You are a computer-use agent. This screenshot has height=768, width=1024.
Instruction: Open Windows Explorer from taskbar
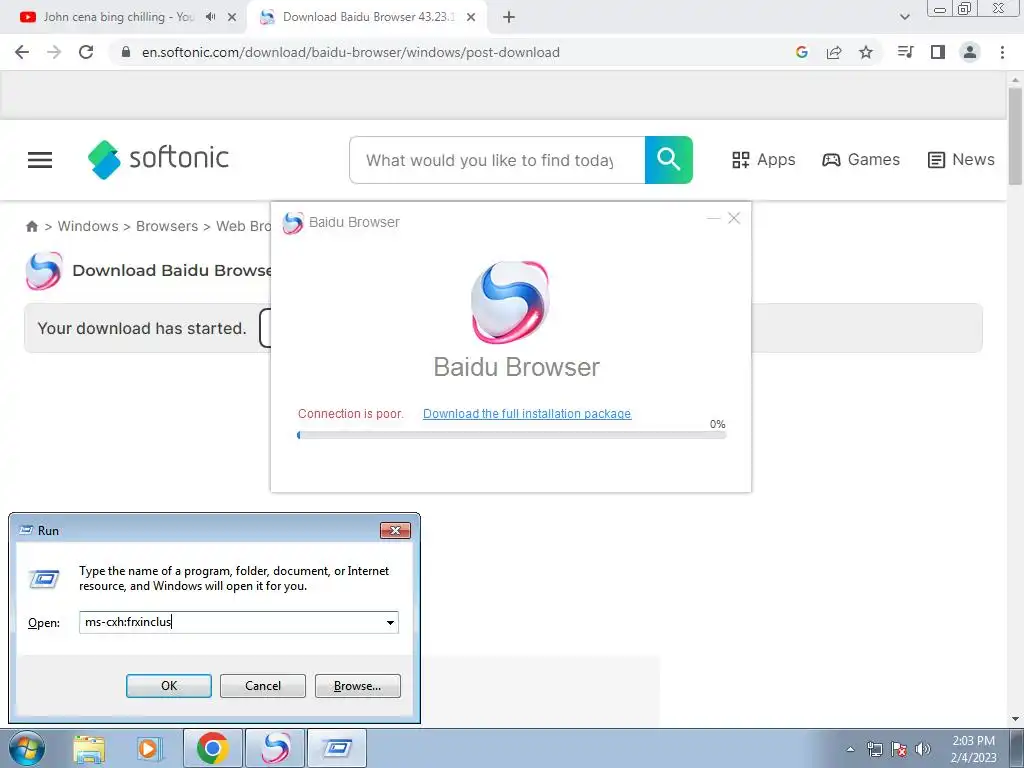pos(89,748)
